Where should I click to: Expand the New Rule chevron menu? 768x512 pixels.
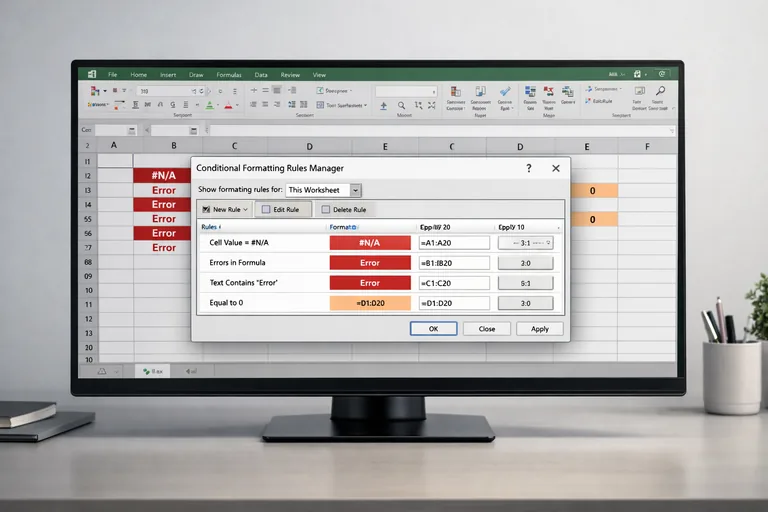(x=245, y=210)
